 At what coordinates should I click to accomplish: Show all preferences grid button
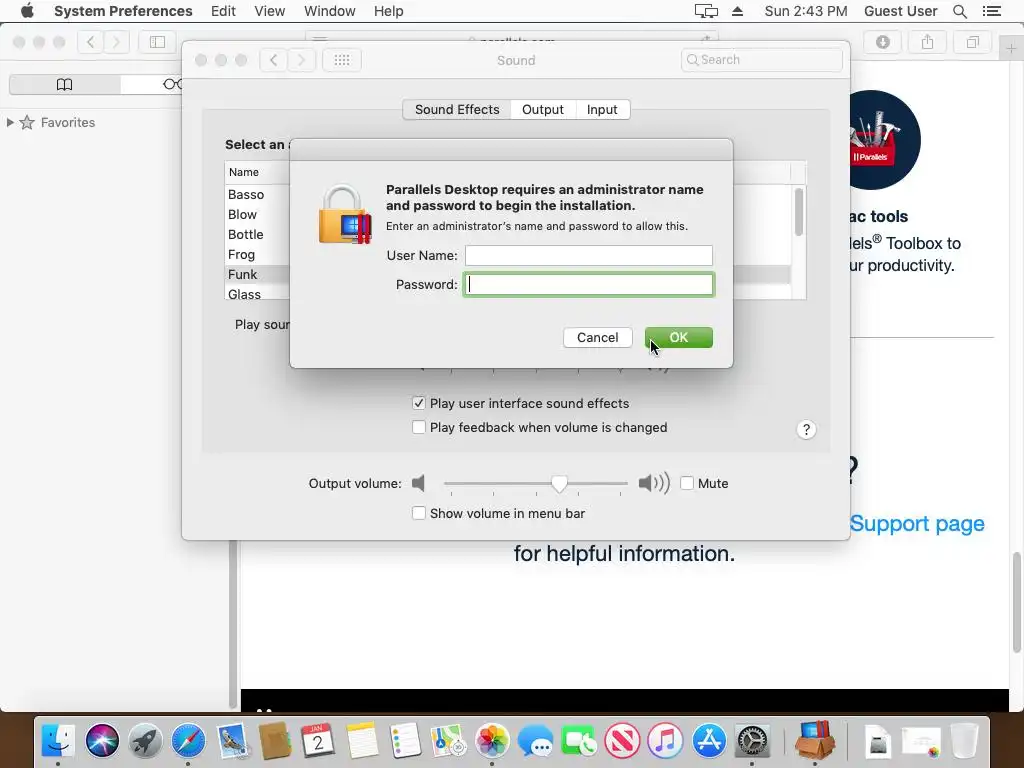point(342,60)
